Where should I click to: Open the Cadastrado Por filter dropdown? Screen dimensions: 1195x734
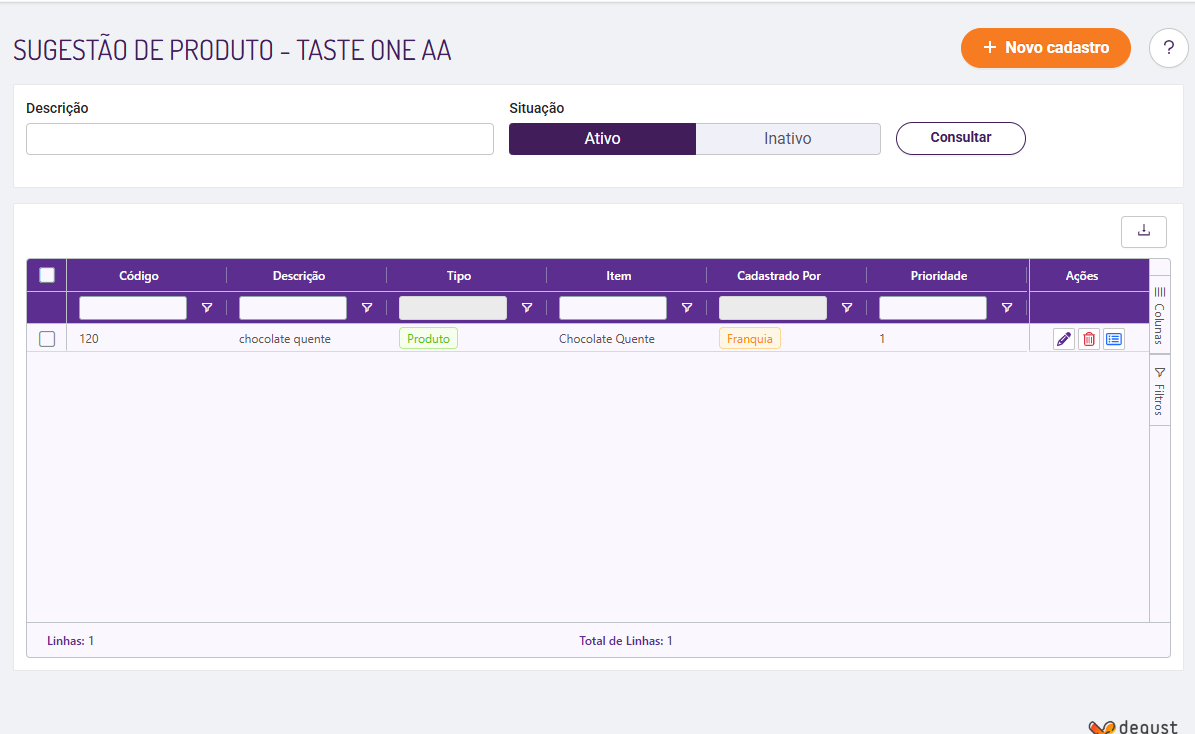pyautogui.click(x=773, y=308)
